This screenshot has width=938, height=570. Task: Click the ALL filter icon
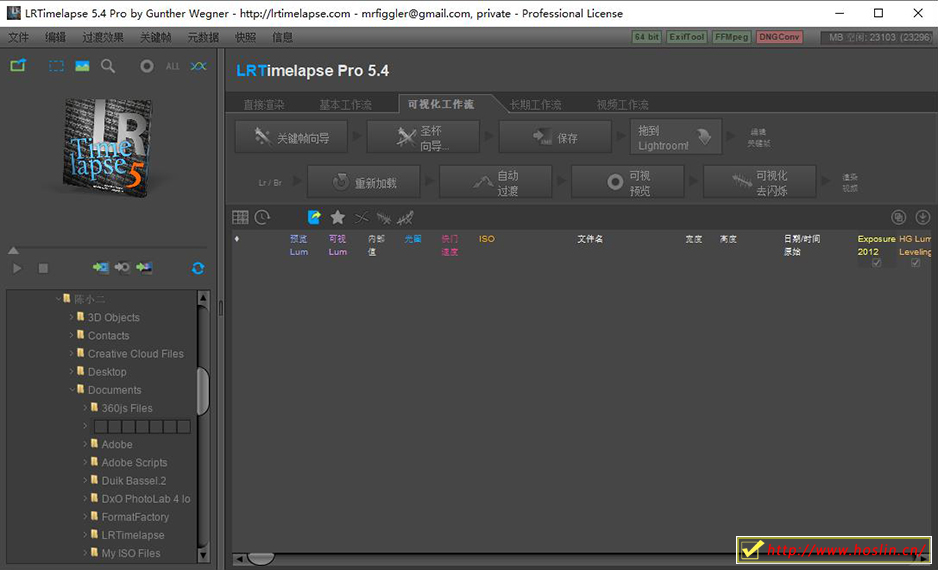tap(172, 66)
